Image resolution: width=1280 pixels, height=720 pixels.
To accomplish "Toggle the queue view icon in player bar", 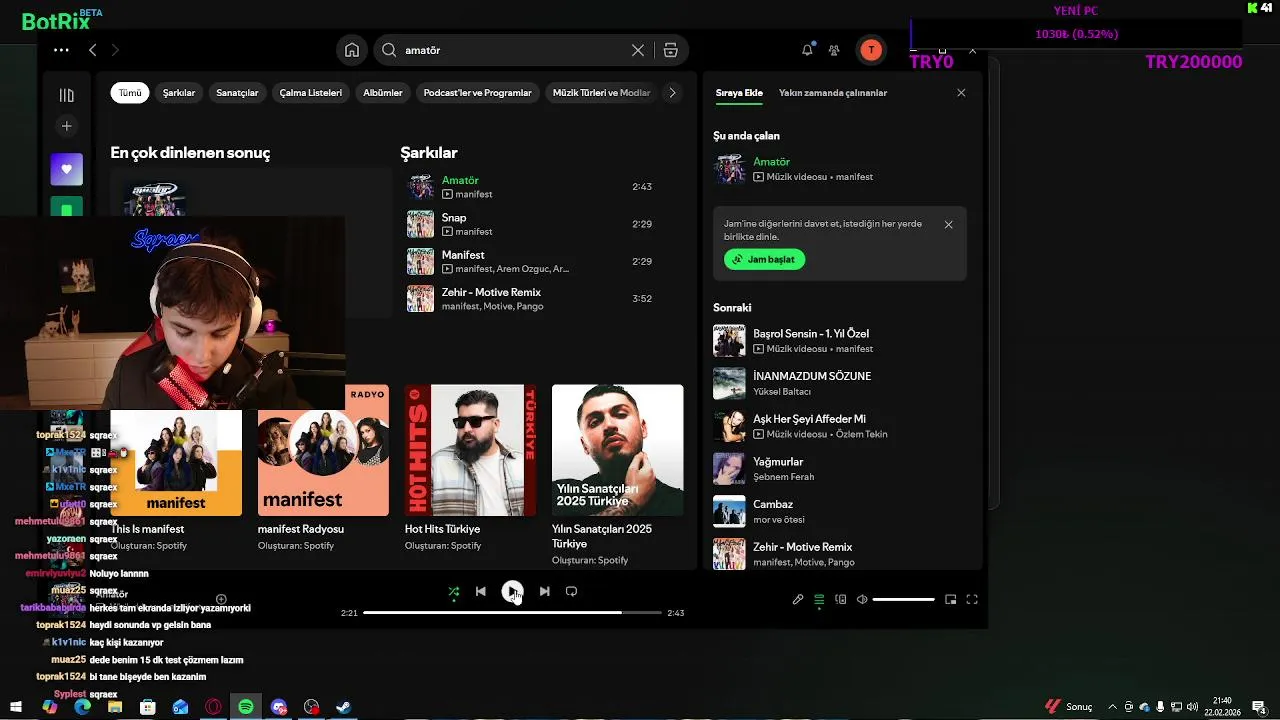I will pos(819,600).
